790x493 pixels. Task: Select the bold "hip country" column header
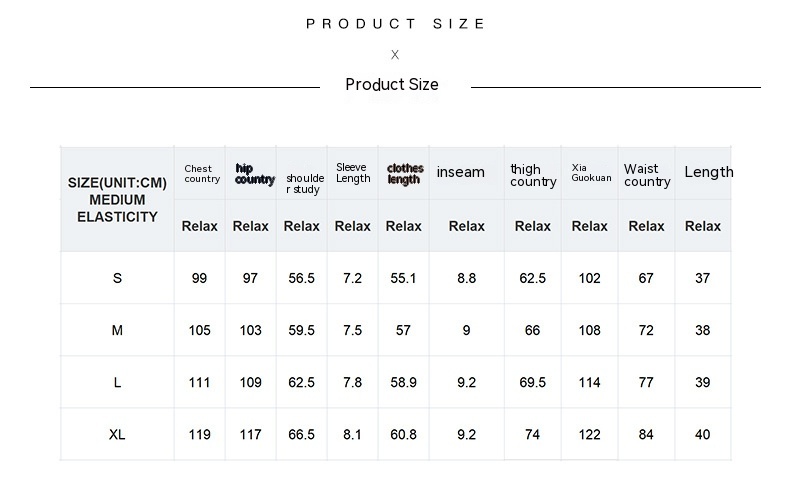click(x=254, y=174)
